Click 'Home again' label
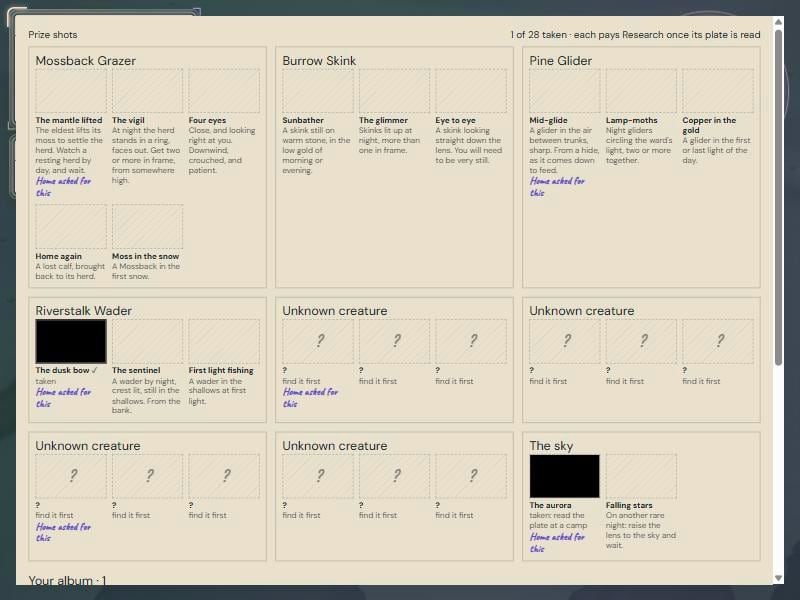The width and height of the screenshot is (800, 600). 58,256
